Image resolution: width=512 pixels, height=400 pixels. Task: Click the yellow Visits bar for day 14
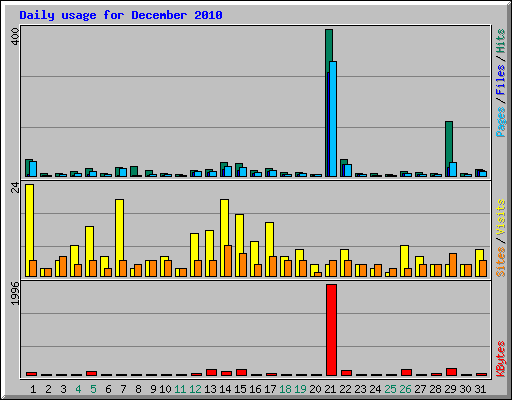(x=224, y=222)
